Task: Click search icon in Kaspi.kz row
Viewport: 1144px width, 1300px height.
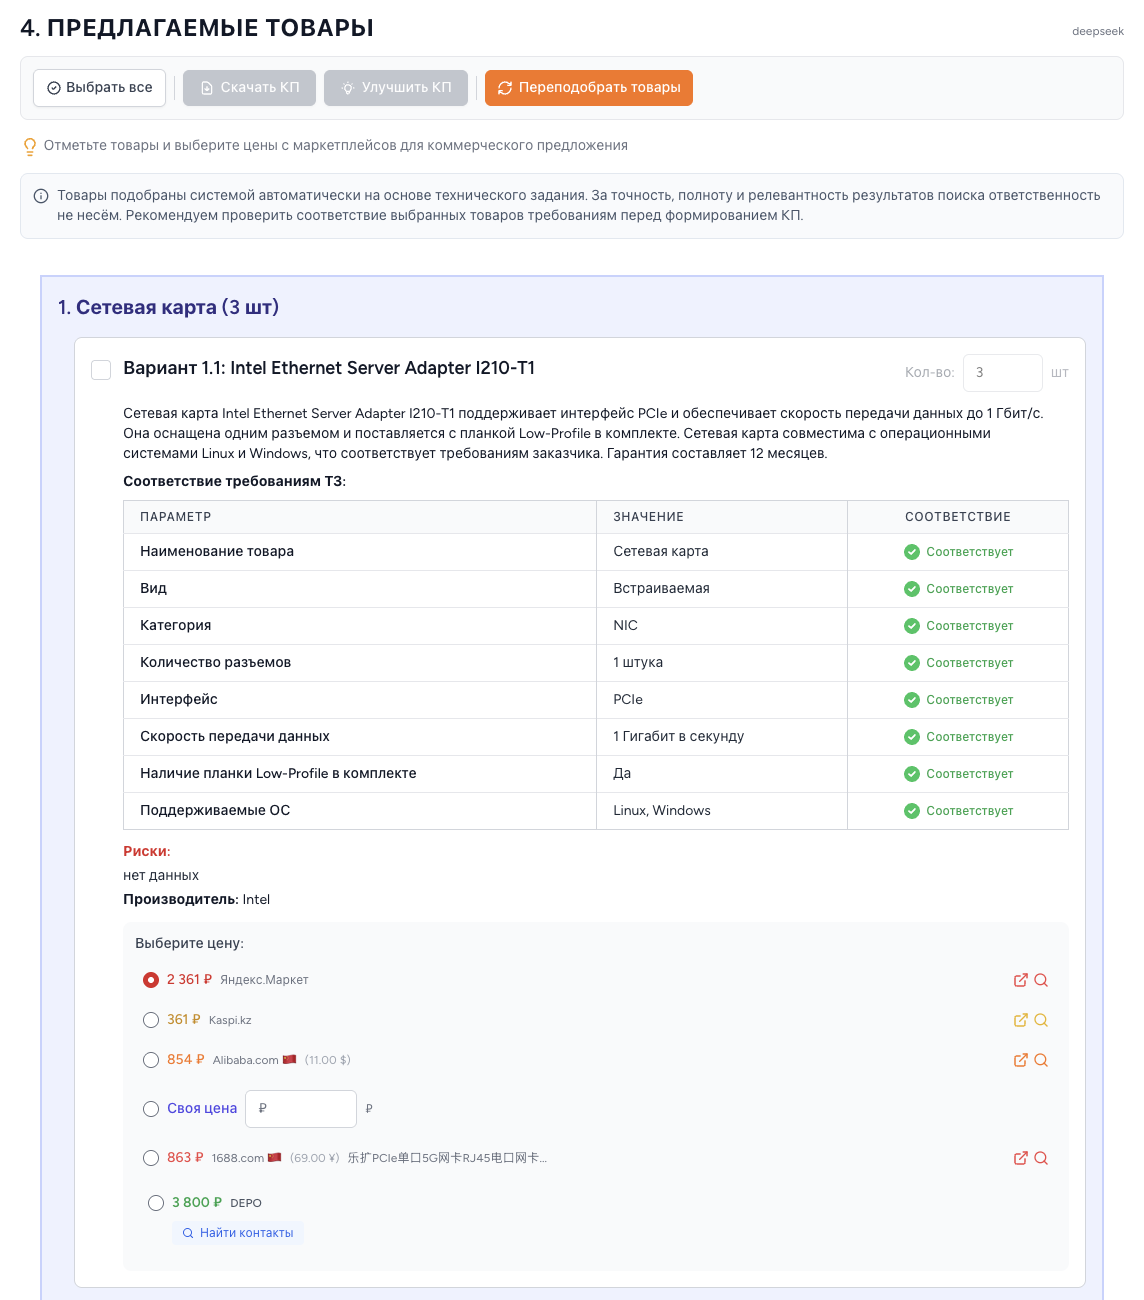Action: coord(1041,1020)
